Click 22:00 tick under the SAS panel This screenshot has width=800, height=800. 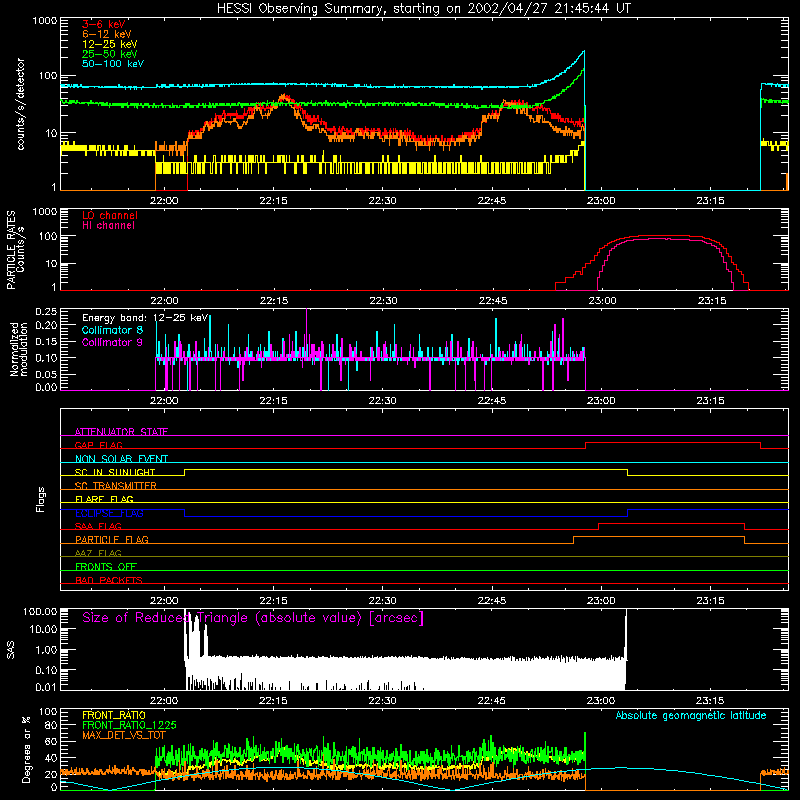point(164,701)
